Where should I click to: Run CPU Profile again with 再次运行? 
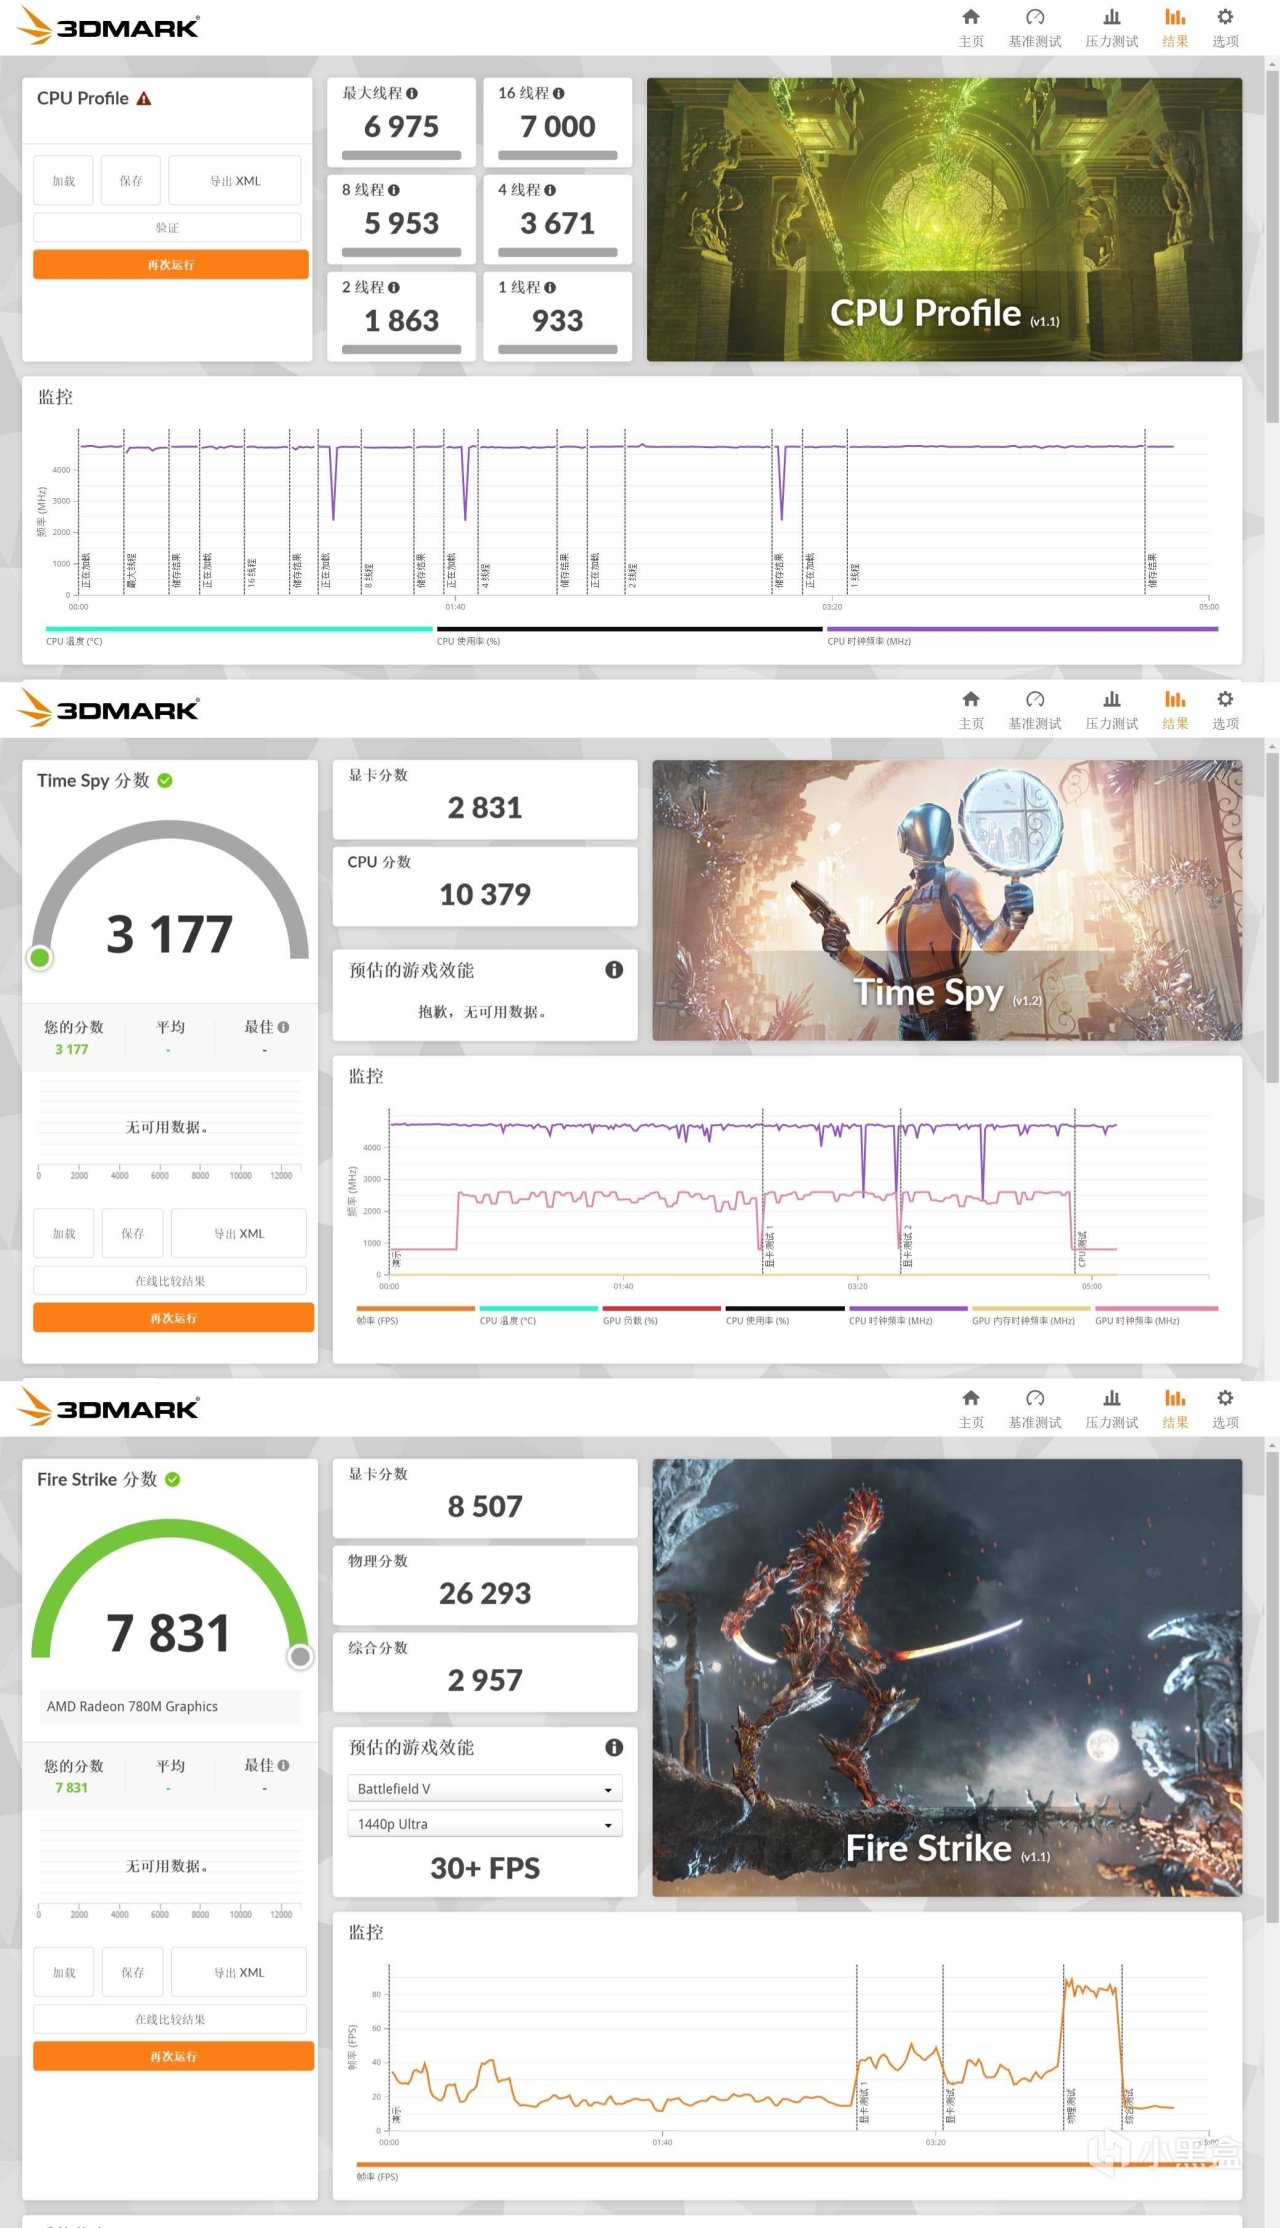171,265
